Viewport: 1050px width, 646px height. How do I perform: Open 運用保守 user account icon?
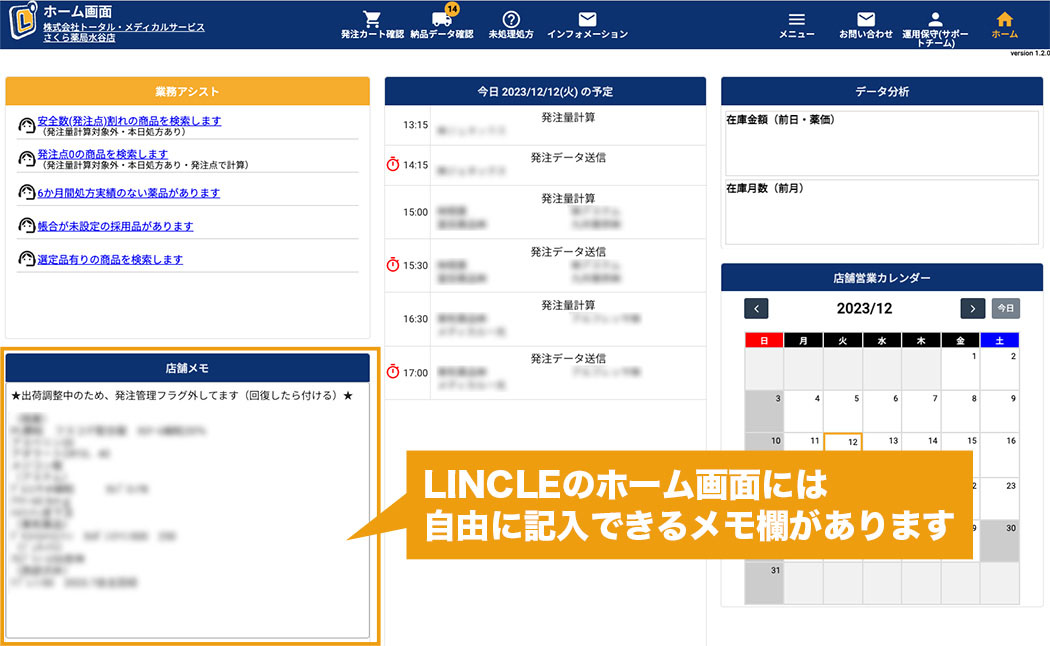click(935, 19)
